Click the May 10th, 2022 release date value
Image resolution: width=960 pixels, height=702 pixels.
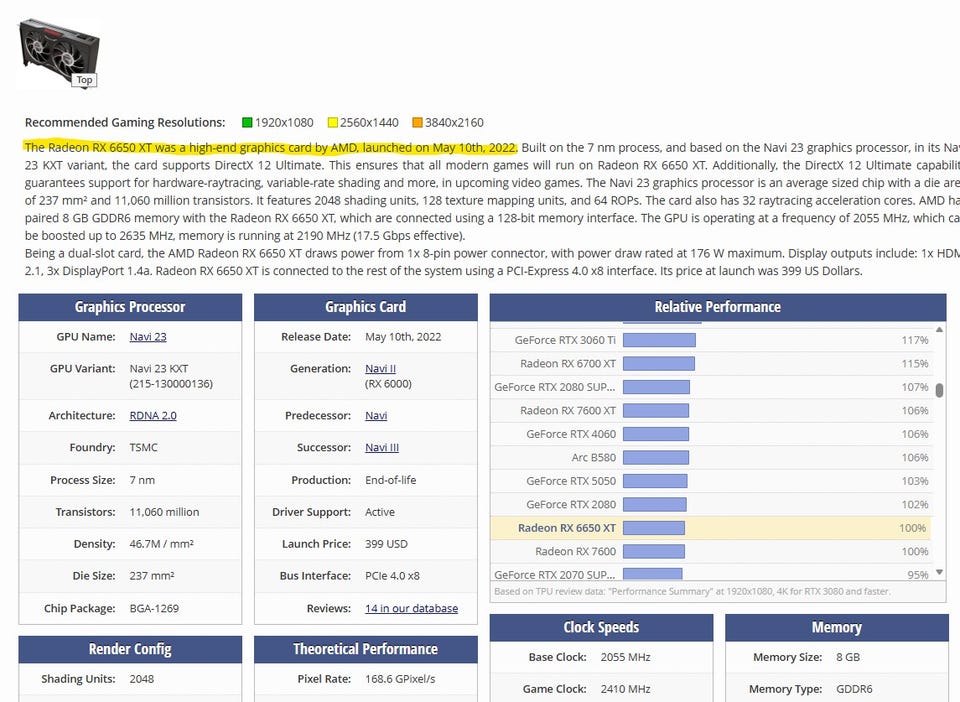[403, 337]
